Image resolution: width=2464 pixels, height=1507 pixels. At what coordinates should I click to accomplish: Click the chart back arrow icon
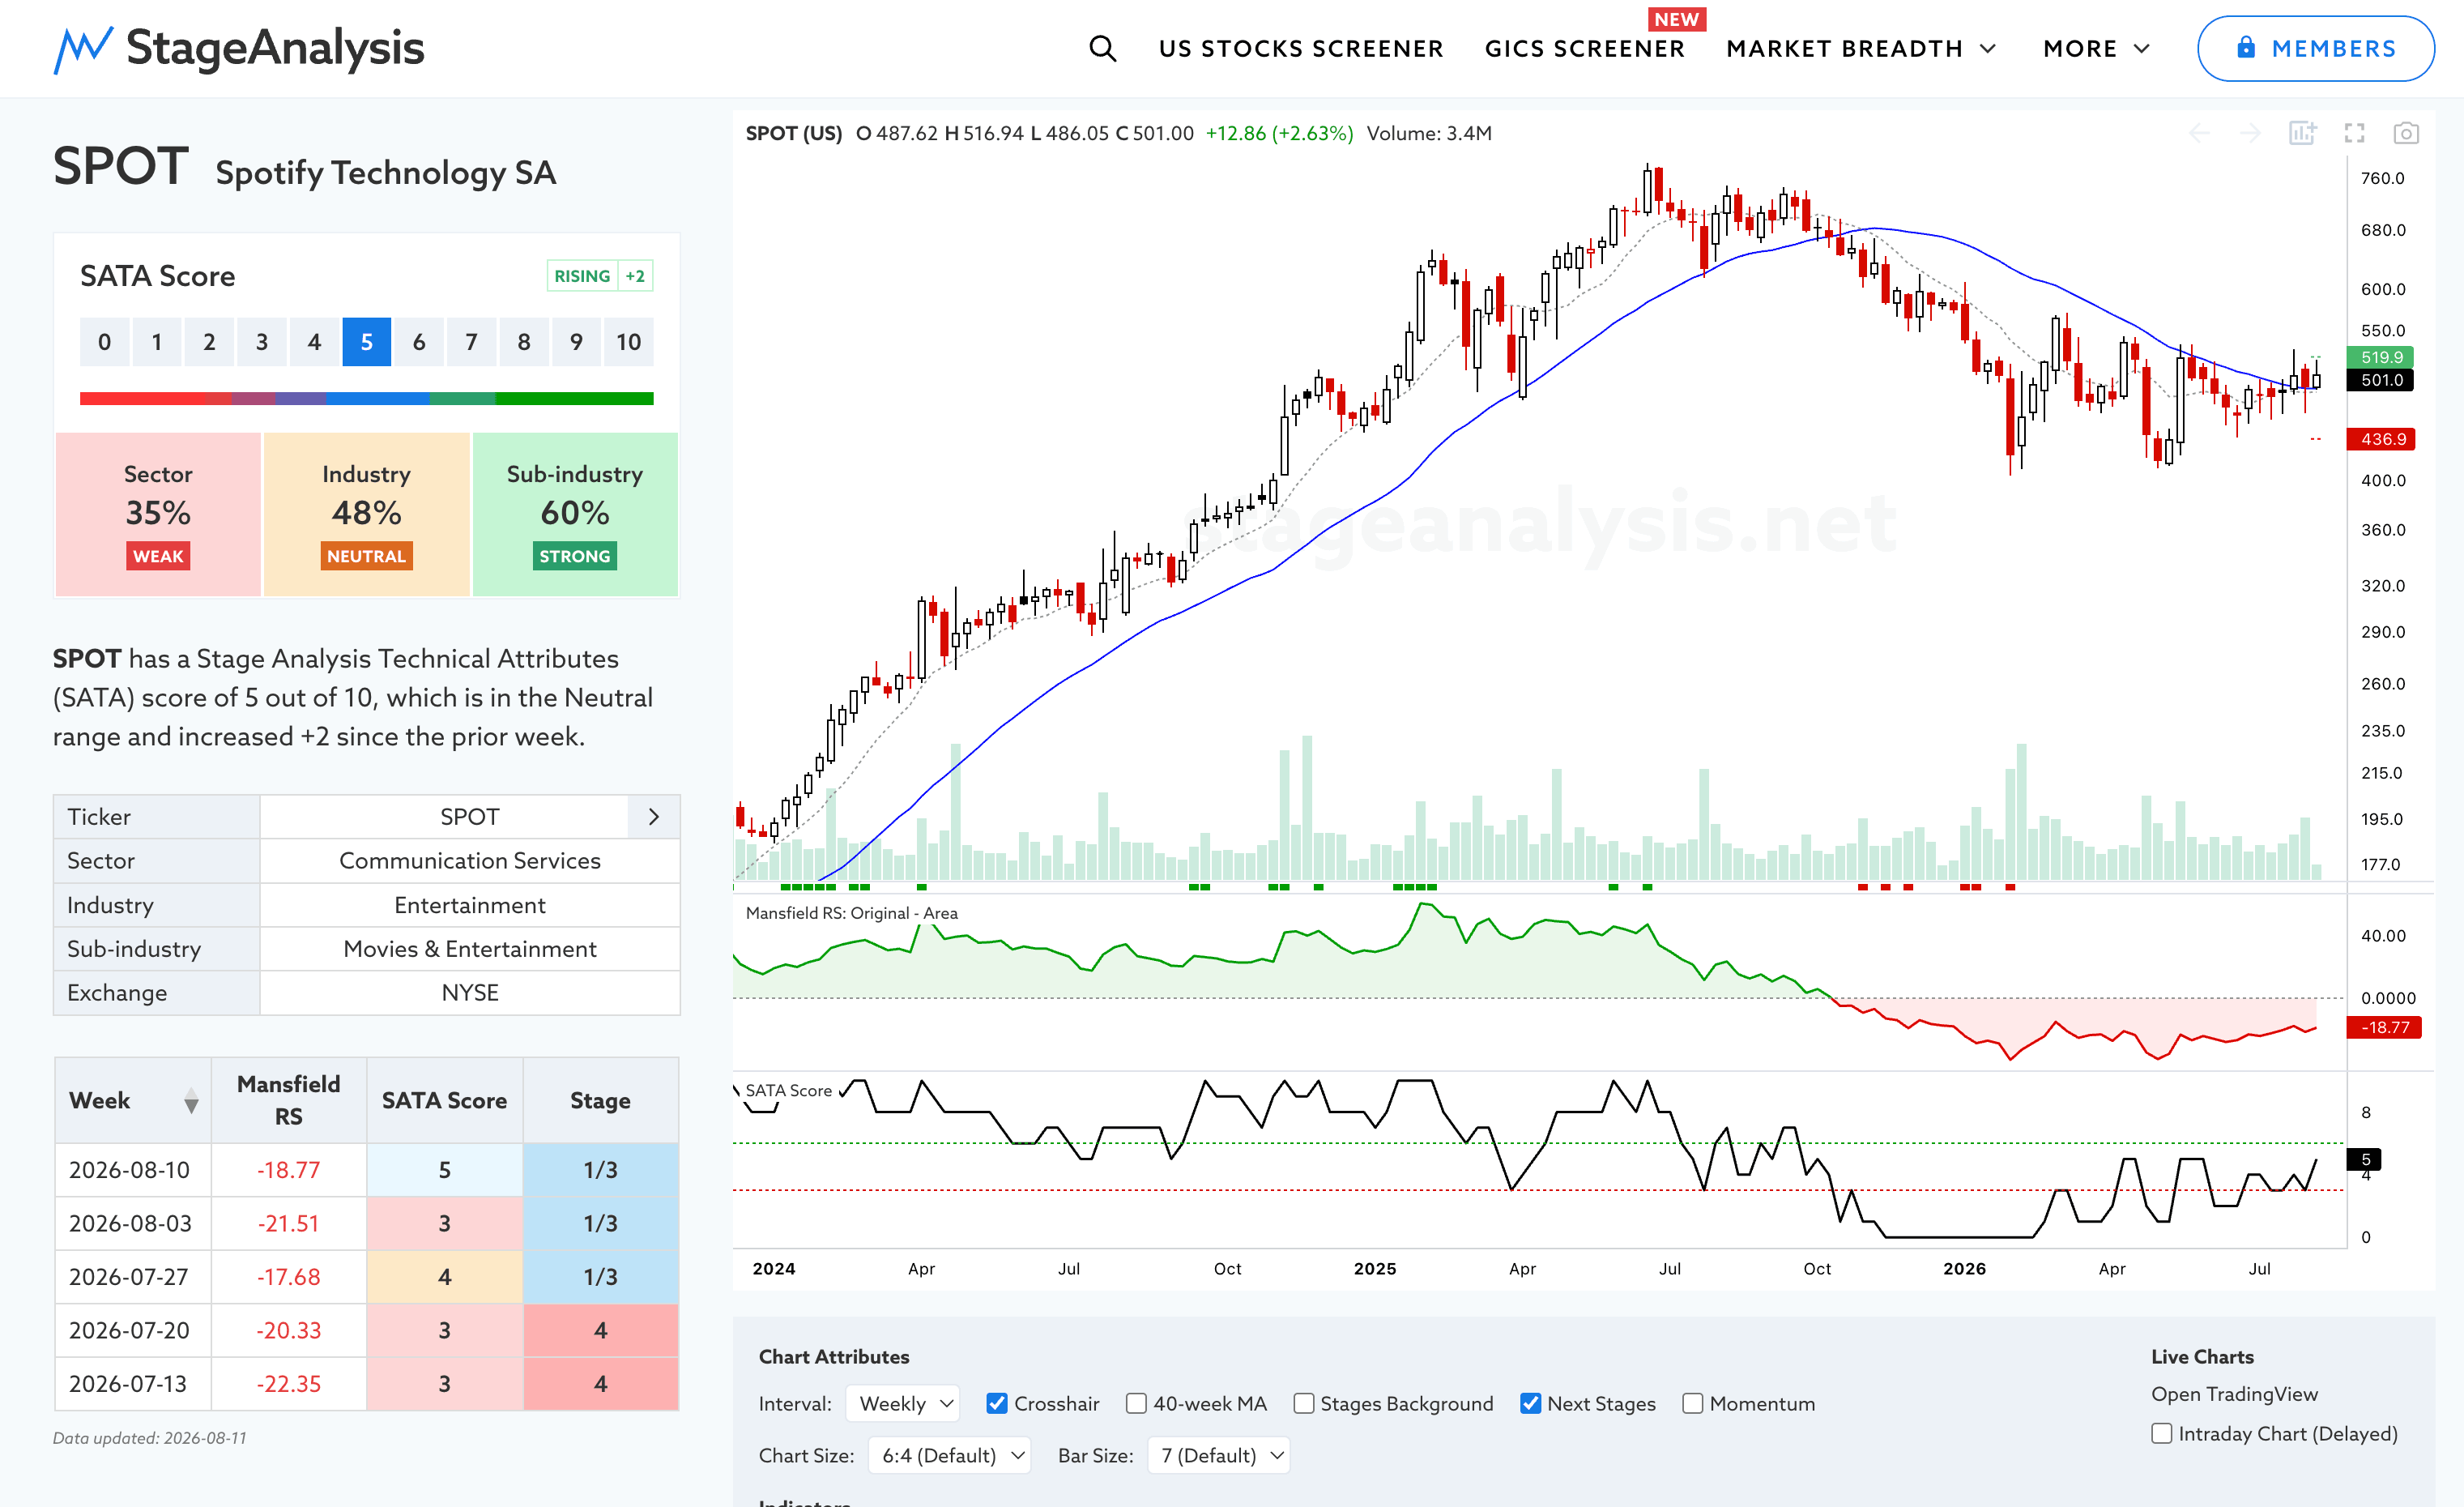click(x=2199, y=133)
